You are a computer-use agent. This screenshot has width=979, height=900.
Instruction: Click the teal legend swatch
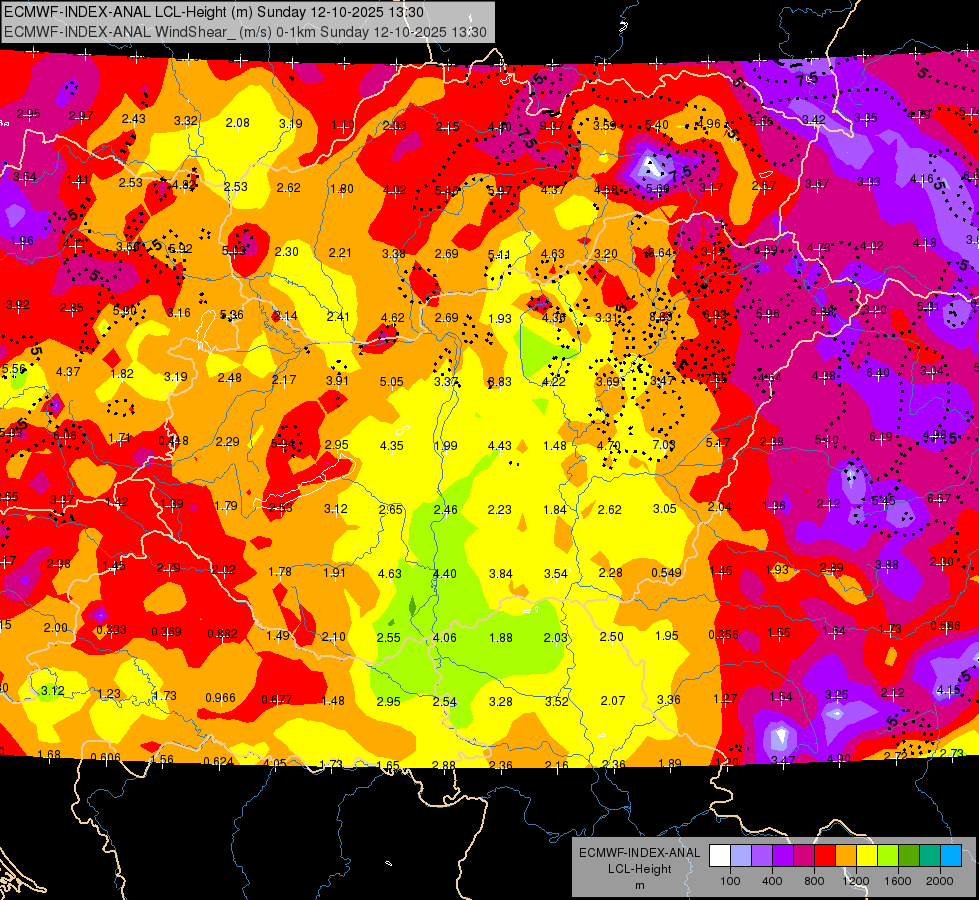point(930,855)
